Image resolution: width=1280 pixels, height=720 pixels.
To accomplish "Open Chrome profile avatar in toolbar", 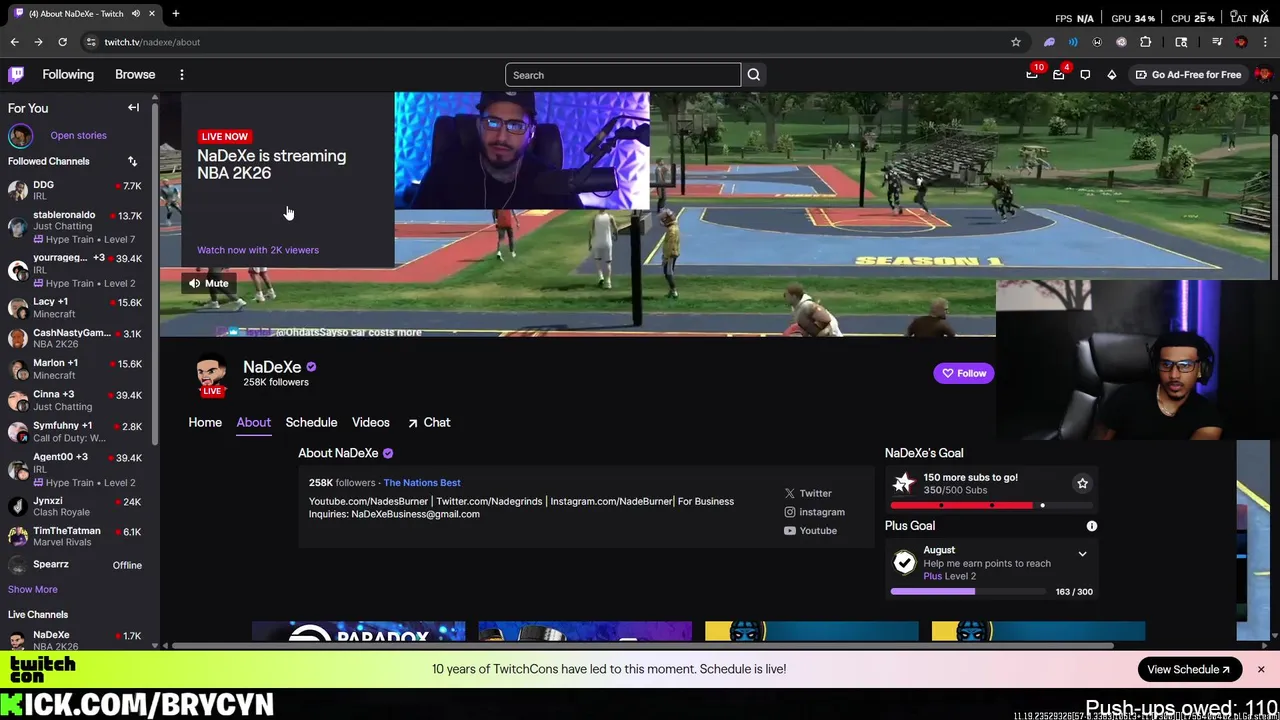I will [1241, 42].
